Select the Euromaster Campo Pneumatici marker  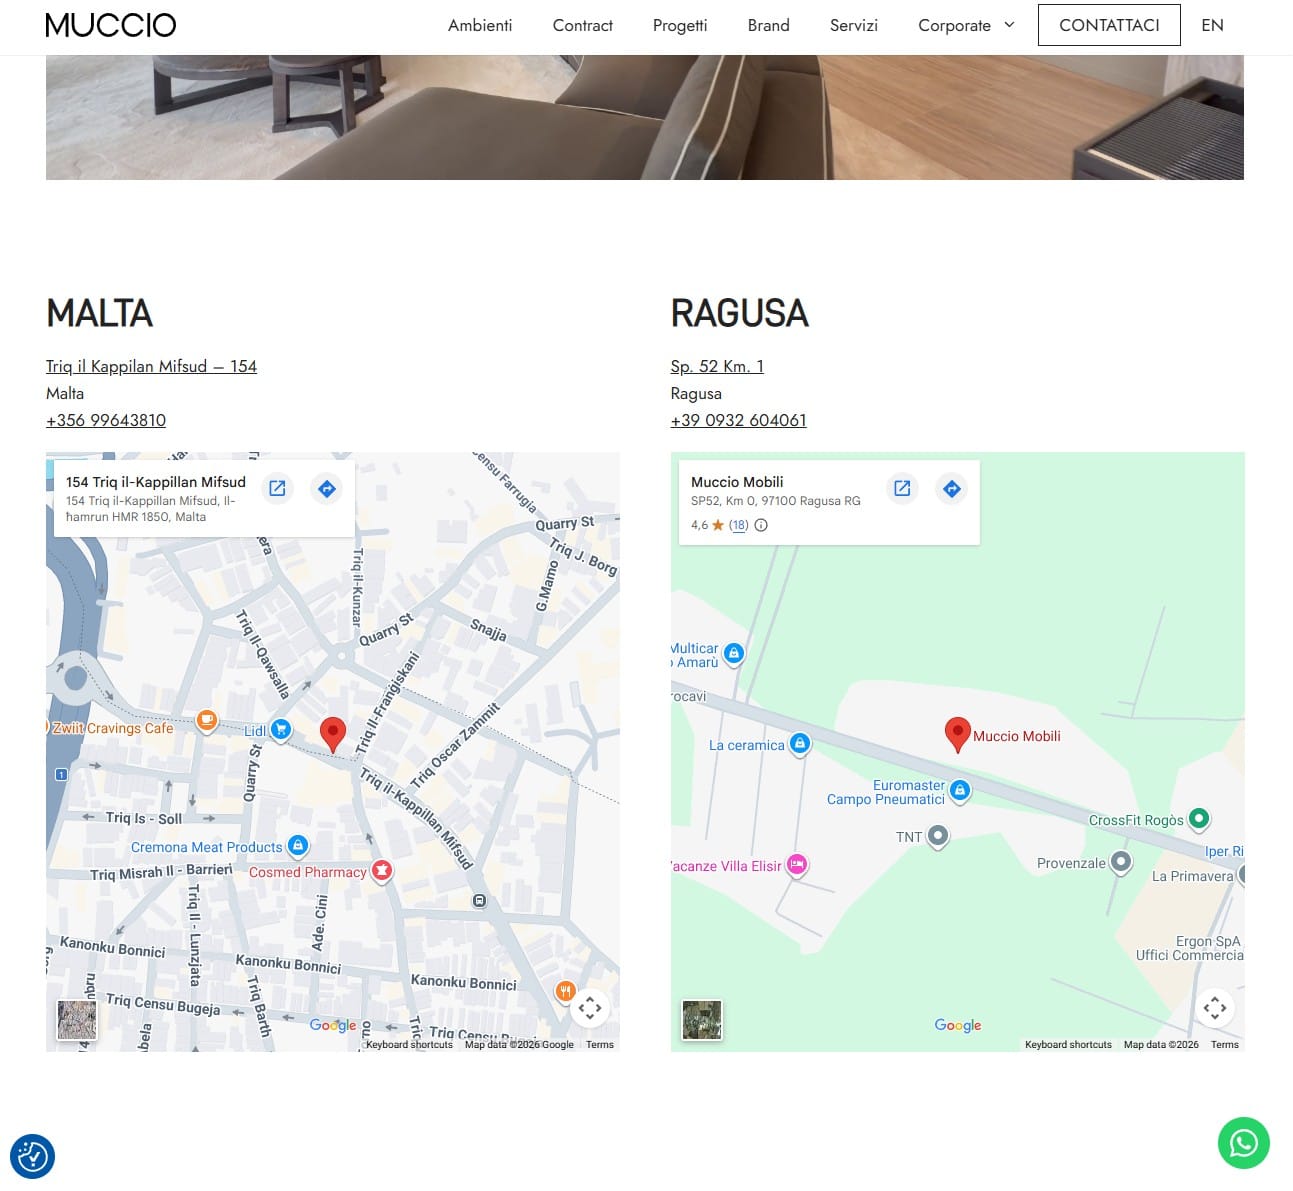point(960,792)
